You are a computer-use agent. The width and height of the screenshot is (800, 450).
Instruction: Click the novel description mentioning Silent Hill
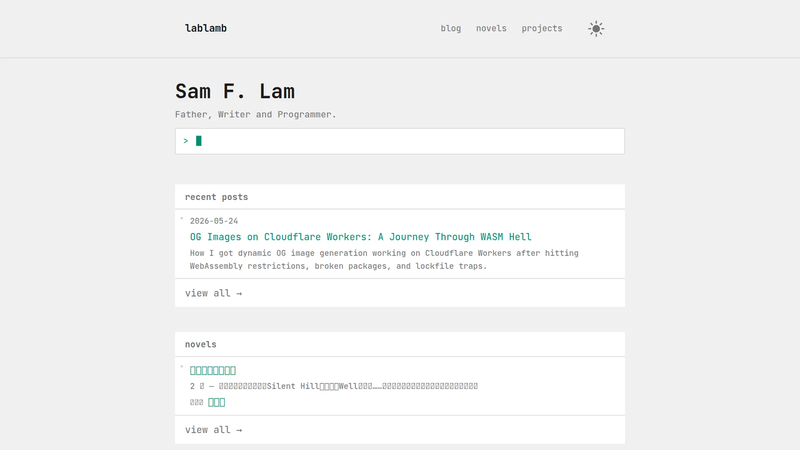click(x=334, y=386)
